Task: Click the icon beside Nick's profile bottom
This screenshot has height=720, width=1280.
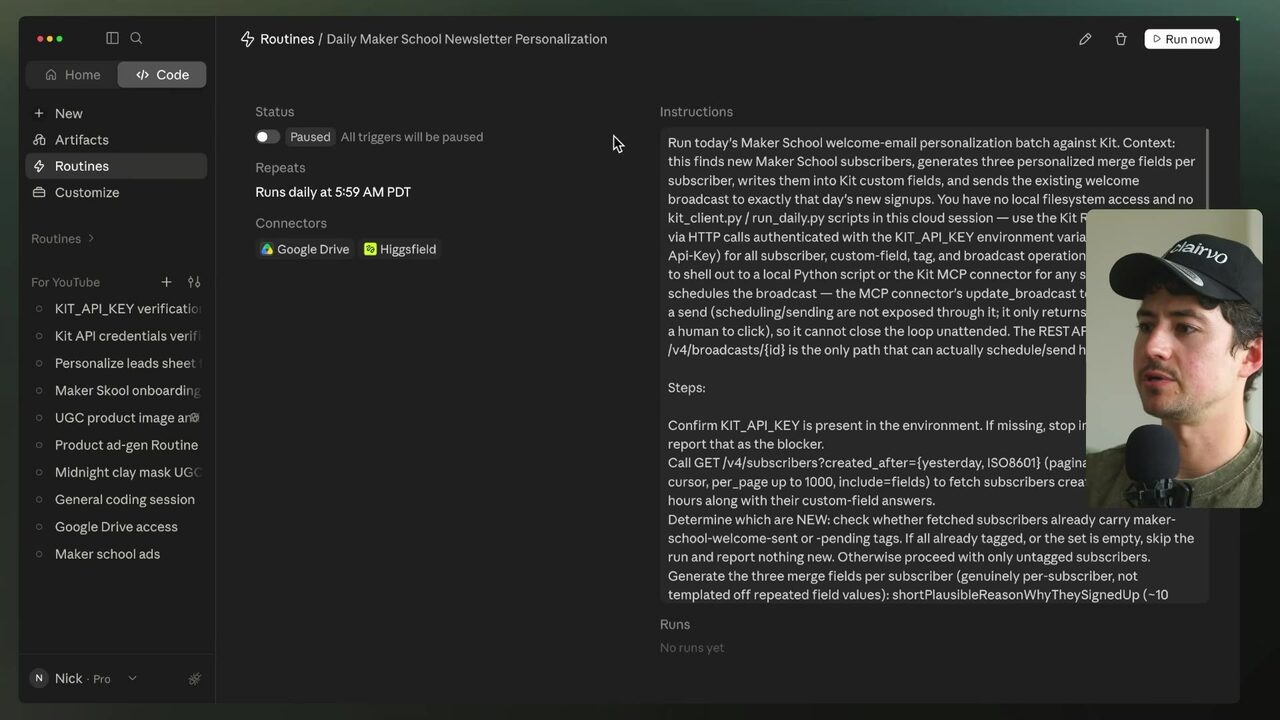Action: pos(194,679)
